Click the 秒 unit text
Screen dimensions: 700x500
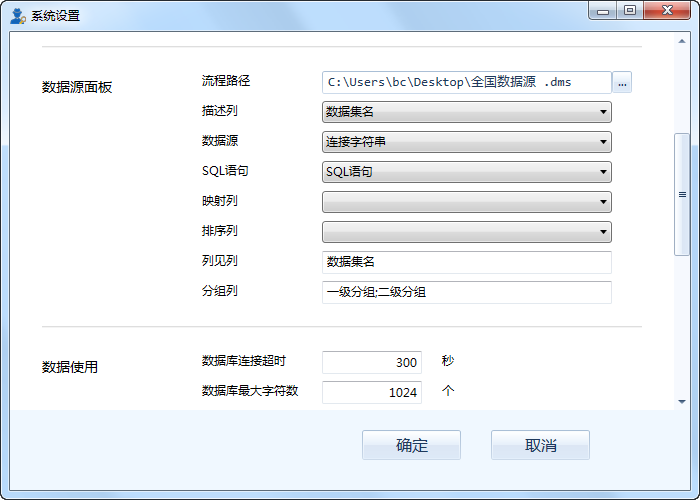[x=448, y=360]
